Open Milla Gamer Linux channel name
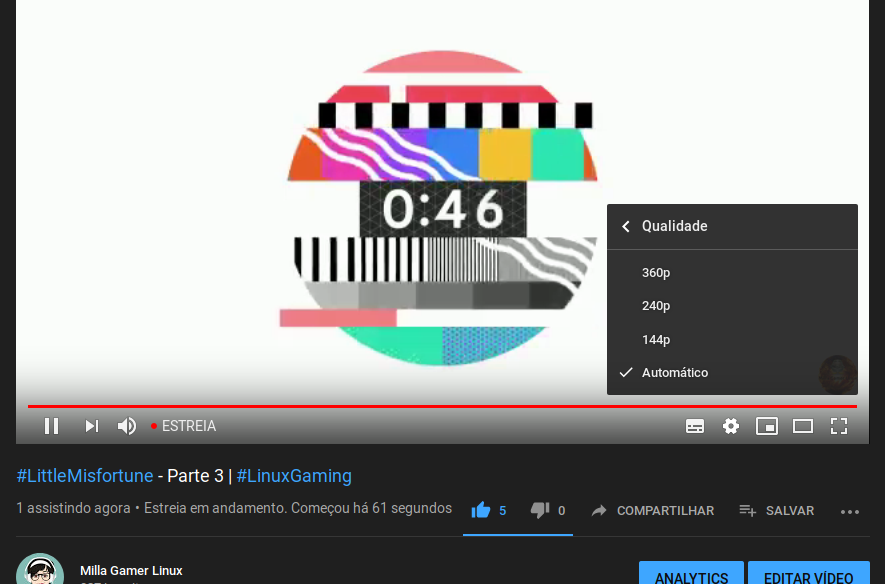 click(131, 571)
